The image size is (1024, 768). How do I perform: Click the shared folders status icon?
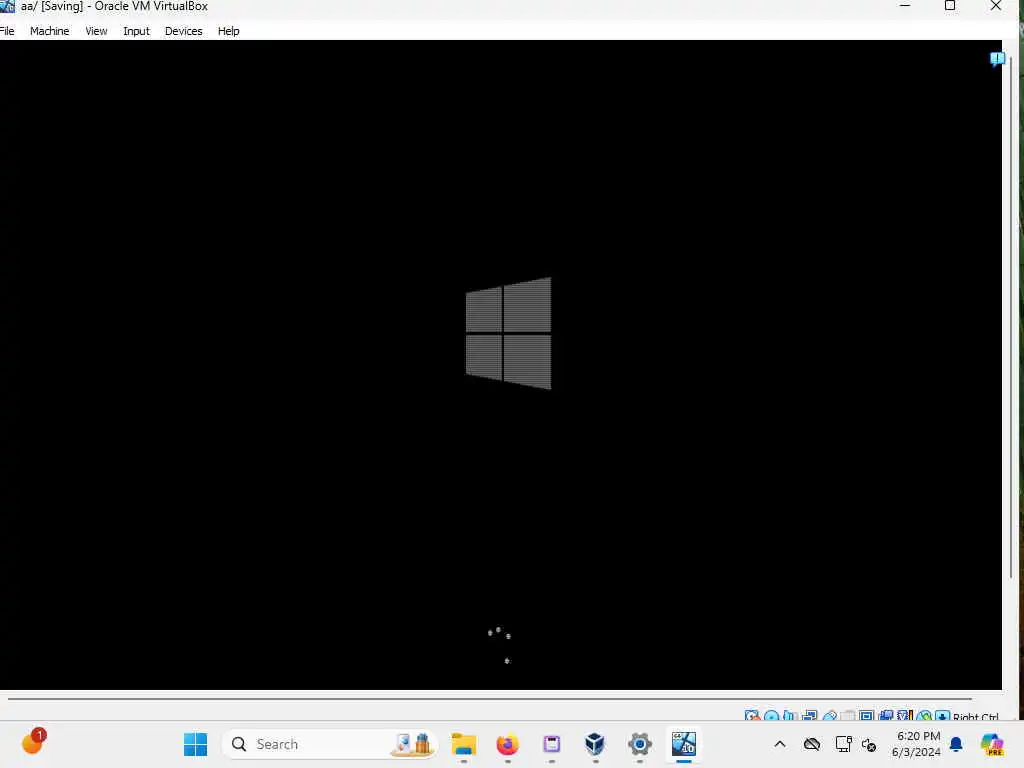848,716
